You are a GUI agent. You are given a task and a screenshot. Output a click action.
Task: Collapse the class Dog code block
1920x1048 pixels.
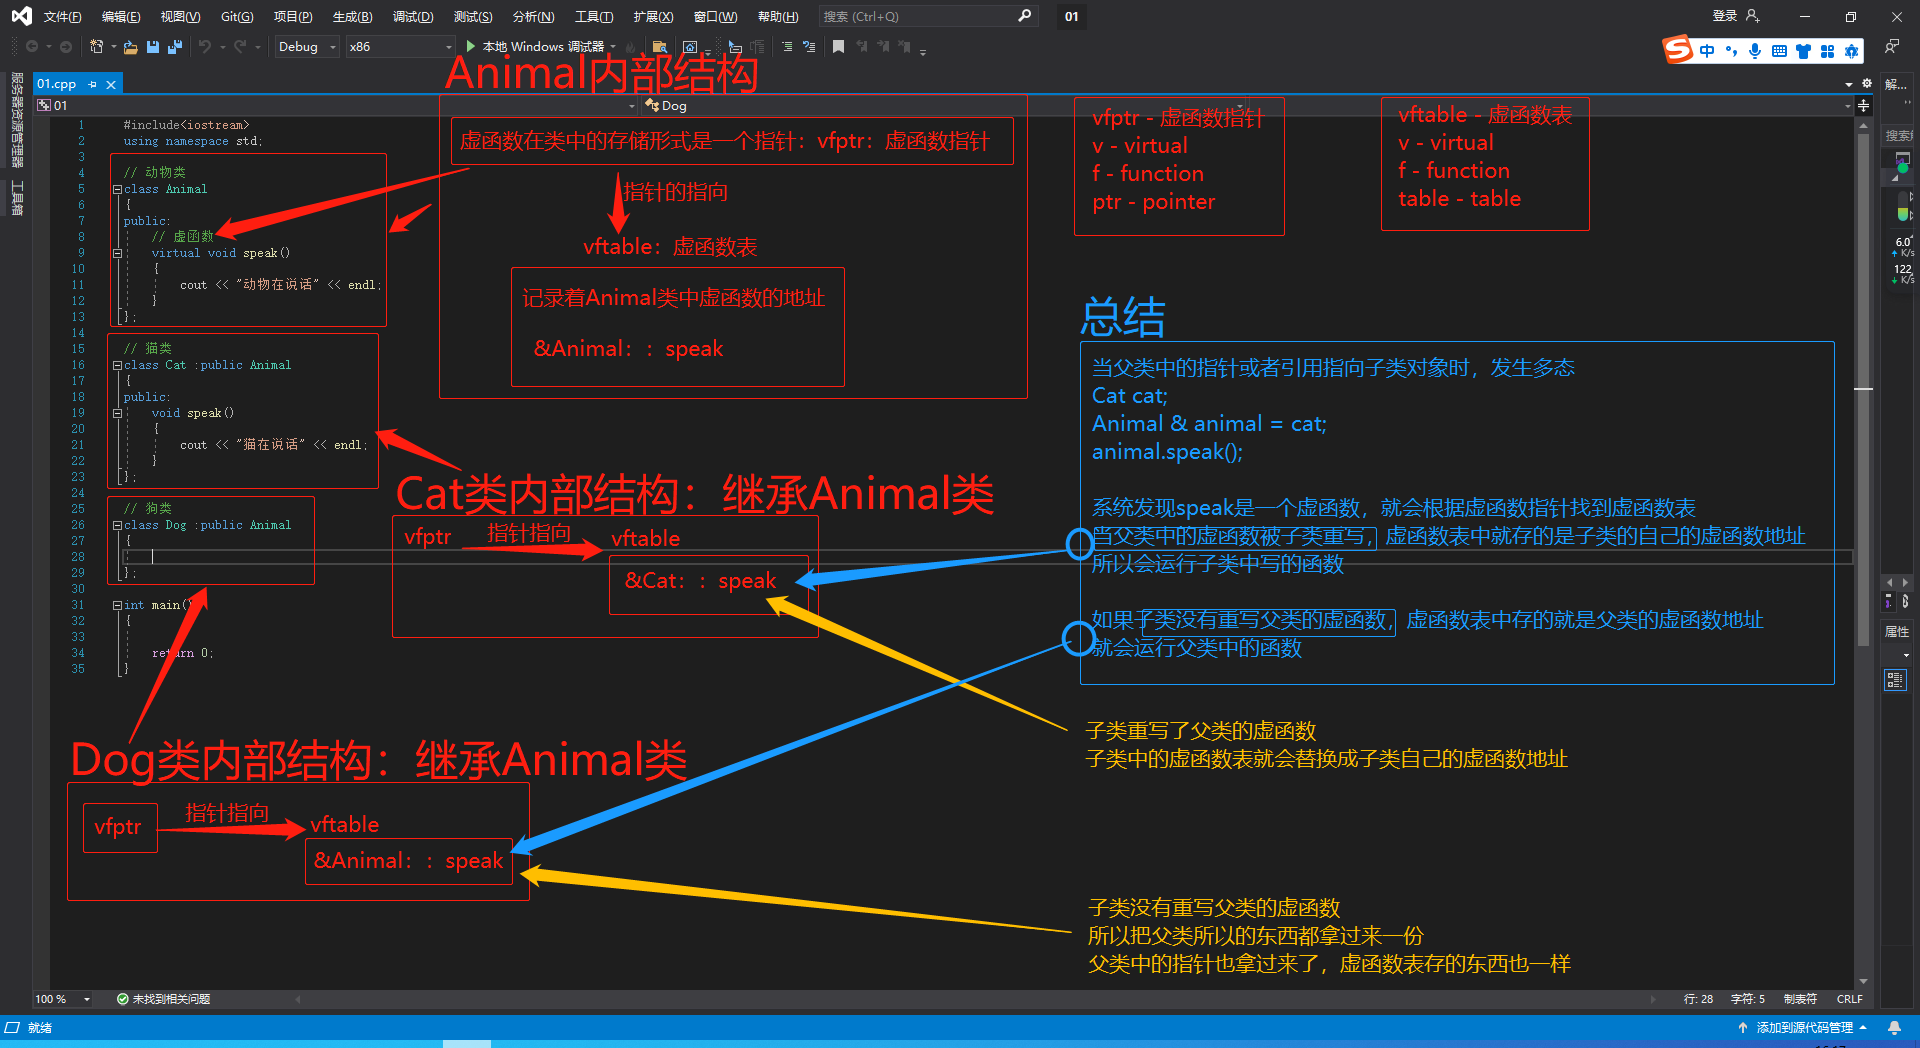pos(117,525)
